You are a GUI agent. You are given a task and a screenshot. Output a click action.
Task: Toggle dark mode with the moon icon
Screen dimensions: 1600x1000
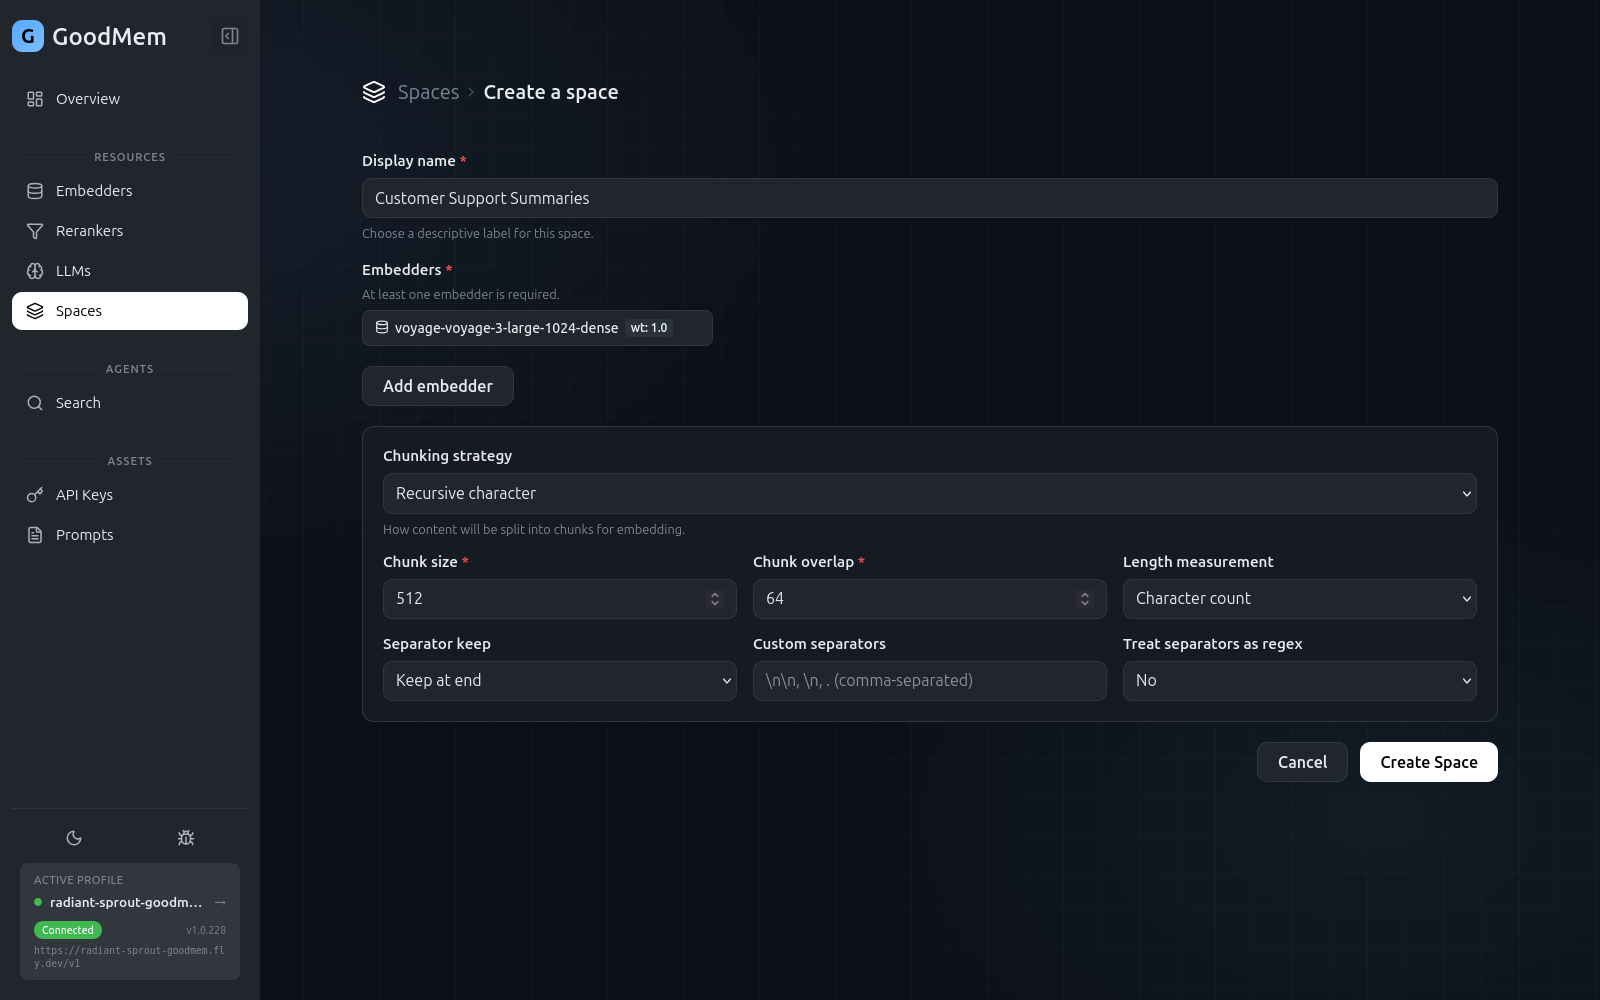coord(74,837)
